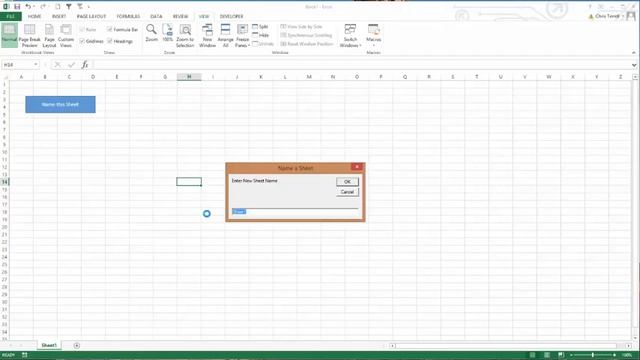Image resolution: width=640 pixels, height=360 pixels.
Task: Click zoom out minus button
Action: 571,355
